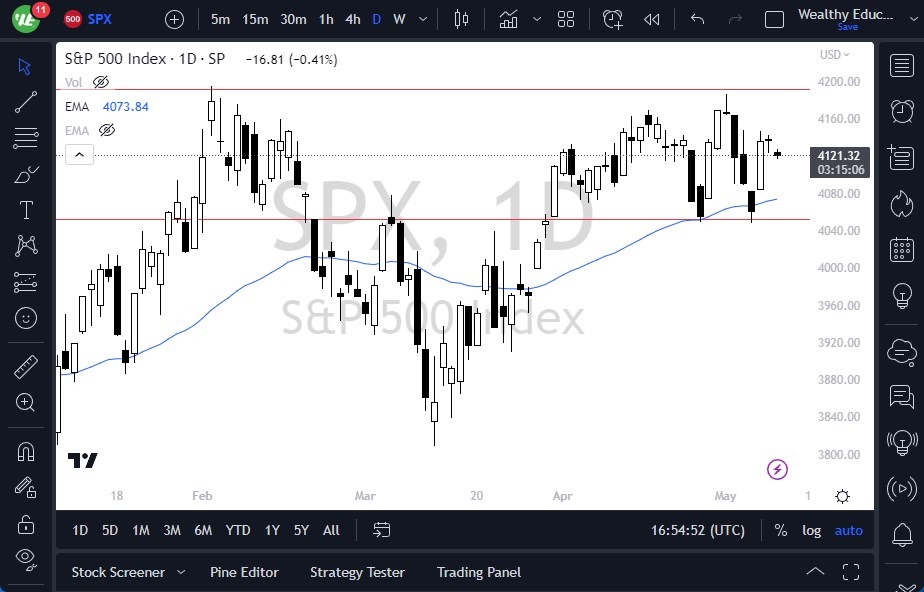The width and height of the screenshot is (924, 592).
Task: Select the chart layout square button
Action: (x=774, y=19)
